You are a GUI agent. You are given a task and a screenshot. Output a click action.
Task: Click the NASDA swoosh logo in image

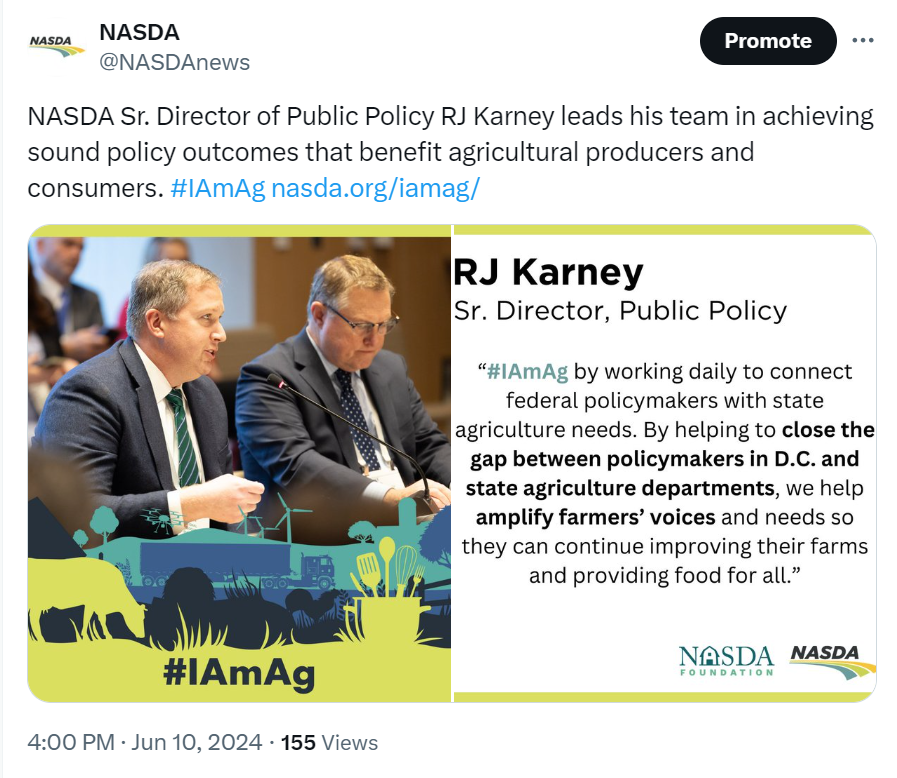coord(832,661)
